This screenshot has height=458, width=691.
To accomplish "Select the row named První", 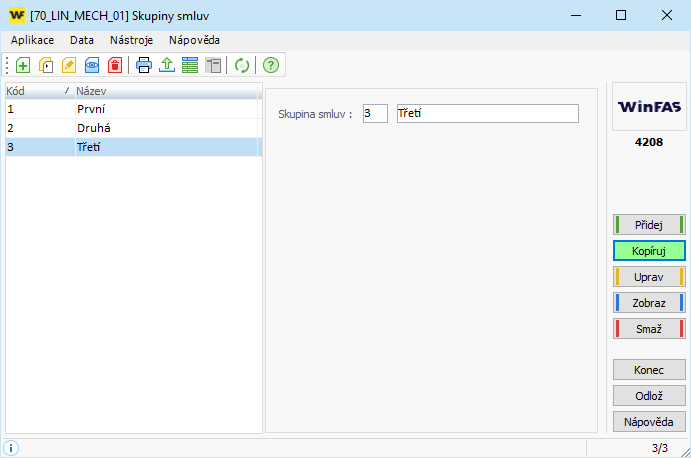I will [134, 109].
